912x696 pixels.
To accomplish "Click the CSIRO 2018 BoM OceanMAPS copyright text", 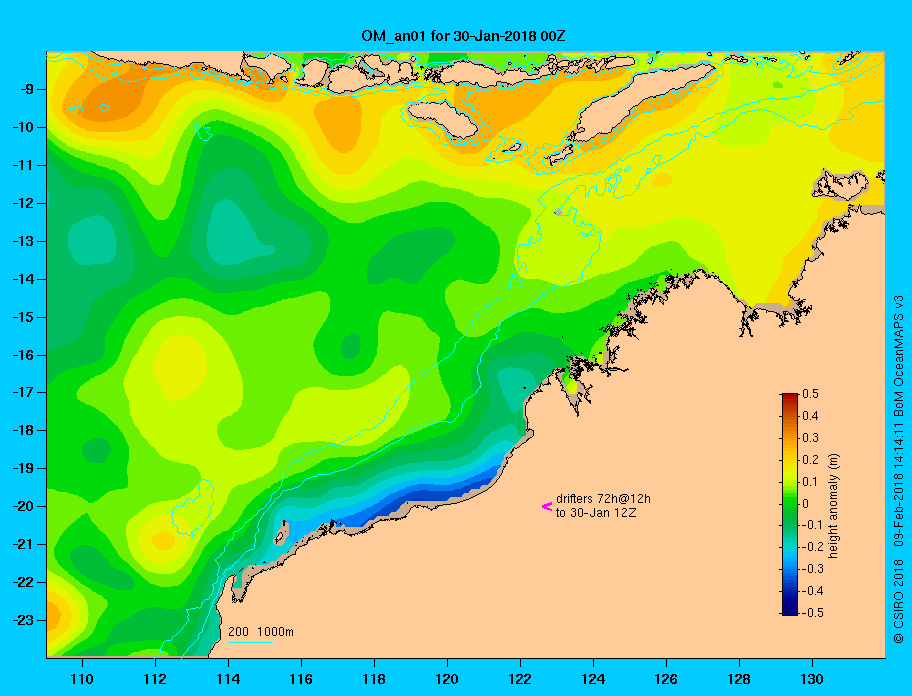I will [899, 468].
